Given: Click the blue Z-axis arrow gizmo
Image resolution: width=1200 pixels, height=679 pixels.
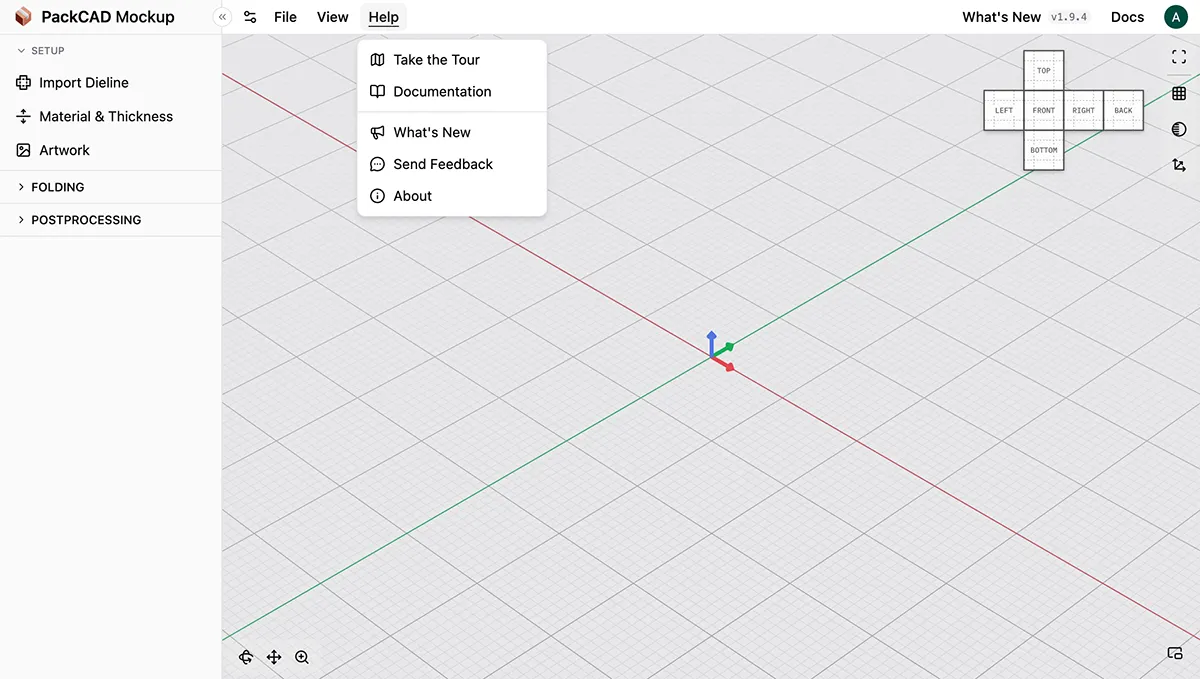Looking at the screenshot, I should 711,341.
